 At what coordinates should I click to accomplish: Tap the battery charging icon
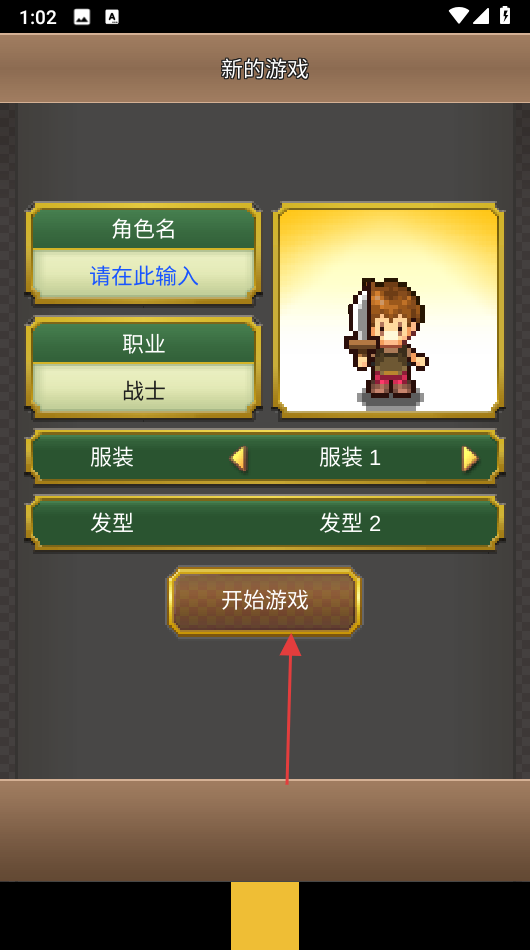(505, 15)
